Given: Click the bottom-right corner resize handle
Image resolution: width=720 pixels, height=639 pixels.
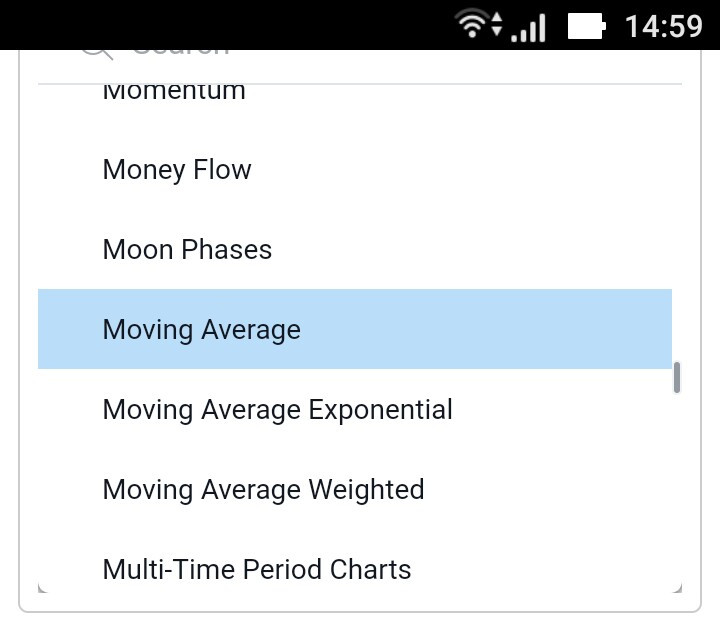Looking at the screenshot, I should (x=677, y=589).
